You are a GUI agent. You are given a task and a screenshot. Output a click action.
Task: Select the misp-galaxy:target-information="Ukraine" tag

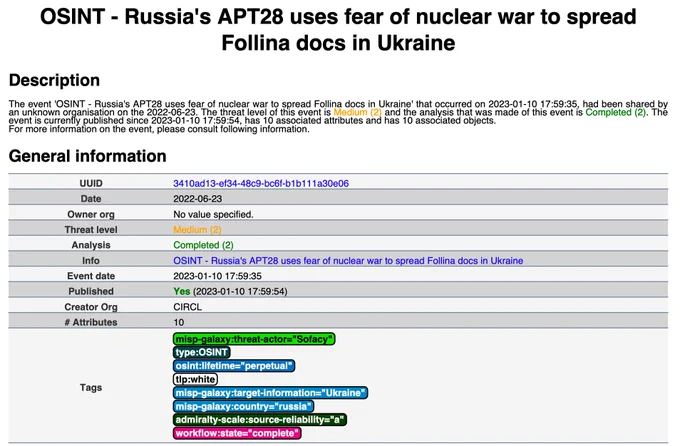270,393
